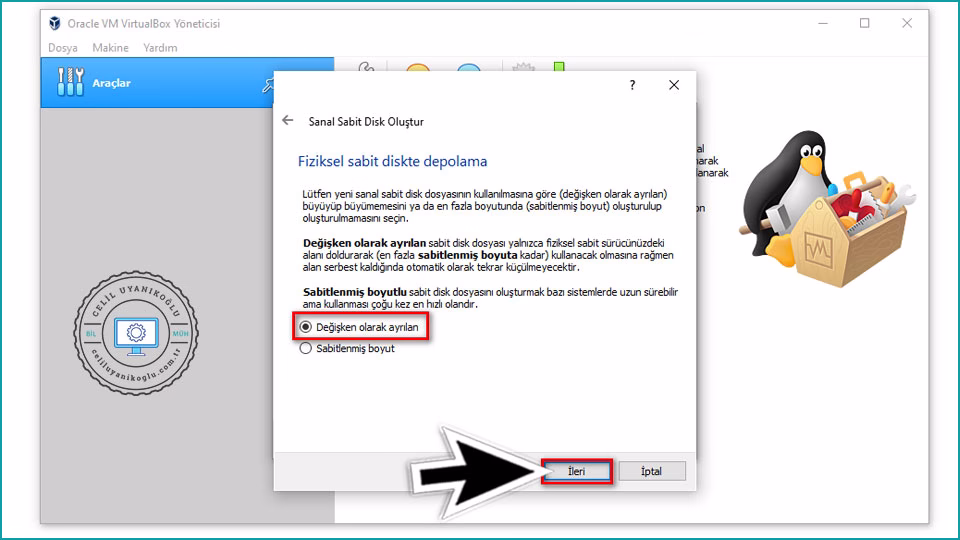
Task: Open the Yardım menu
Action: 160,48
